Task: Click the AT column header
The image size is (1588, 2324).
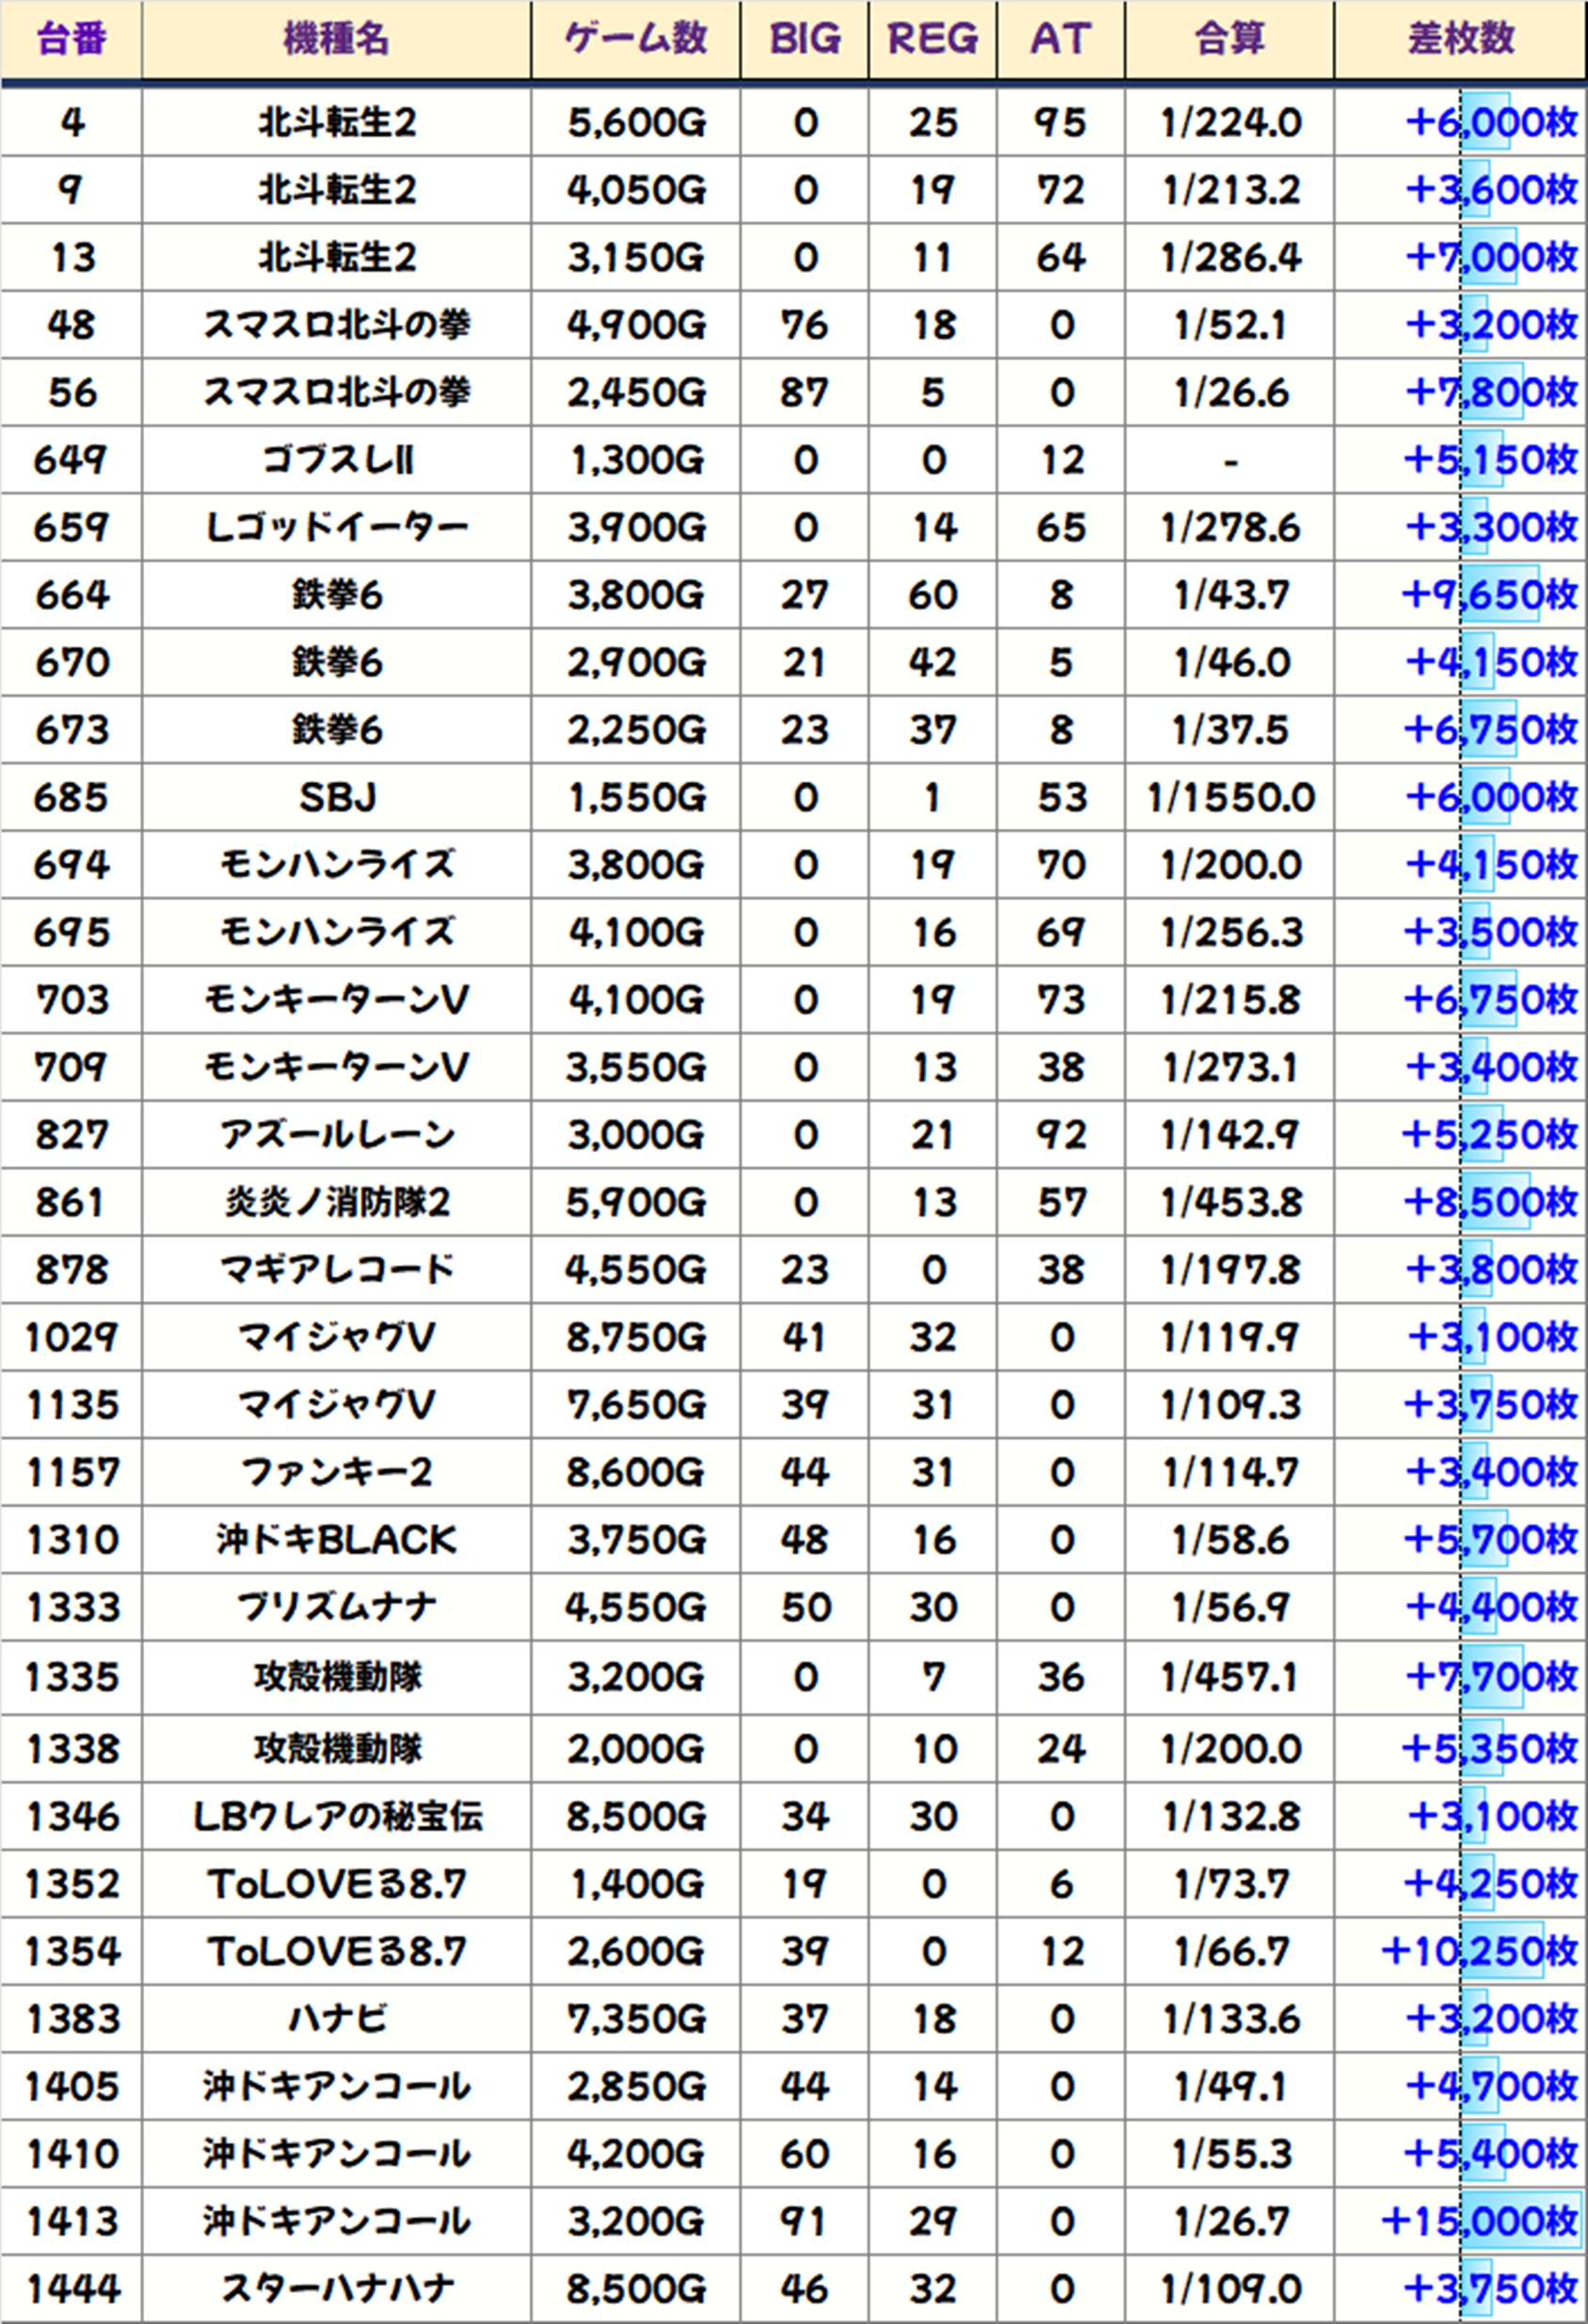Action: [1060, 40]
